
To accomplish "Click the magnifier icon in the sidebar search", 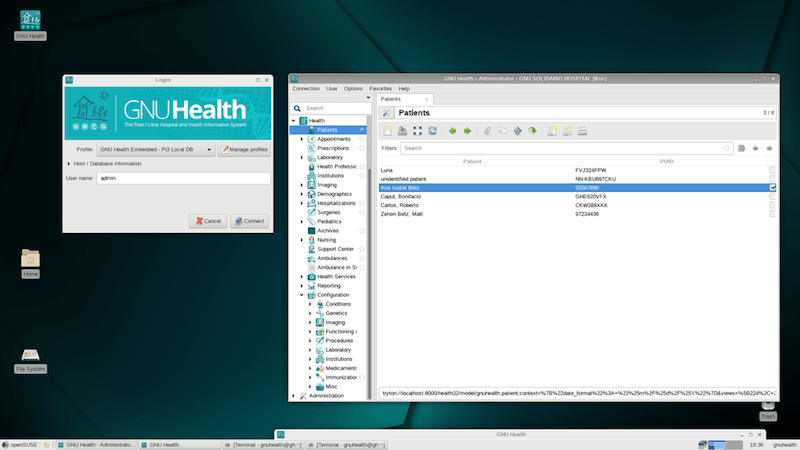I will [x=297, y=108].
